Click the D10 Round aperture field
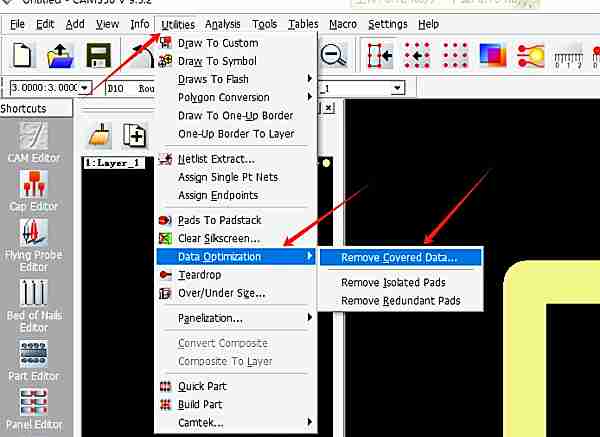 coord(130,88)
